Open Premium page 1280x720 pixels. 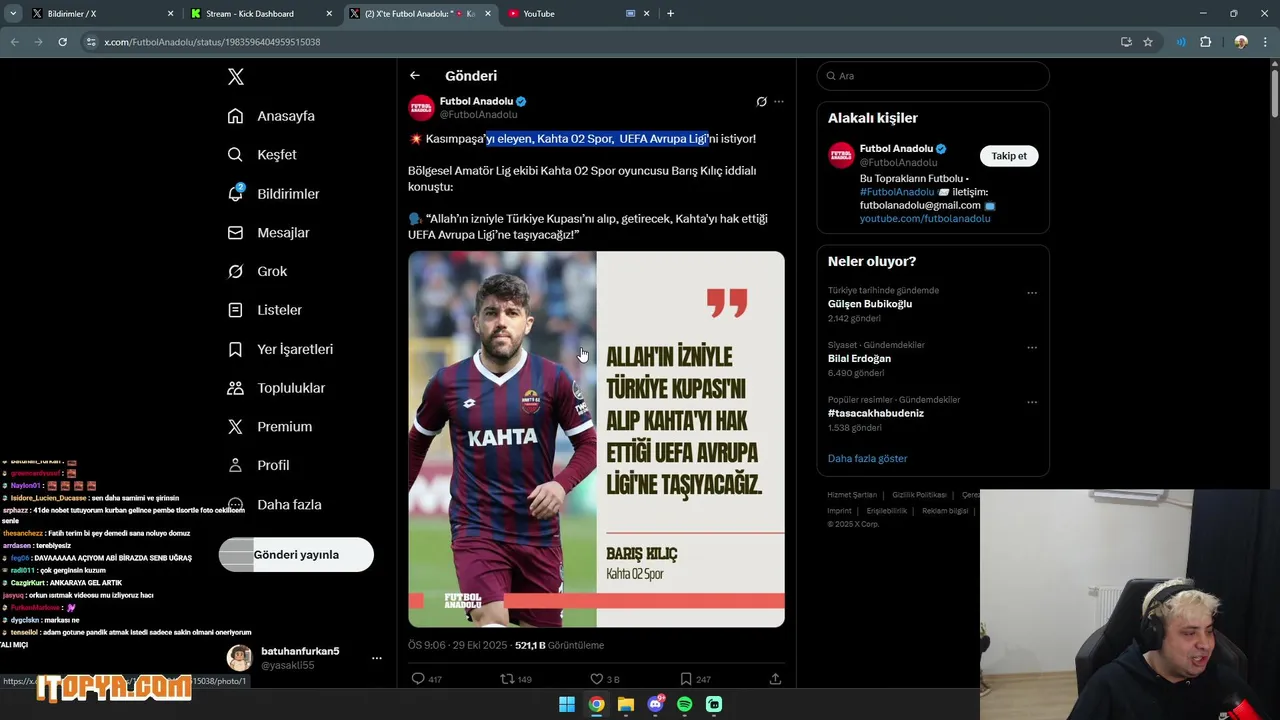[269, 427]
